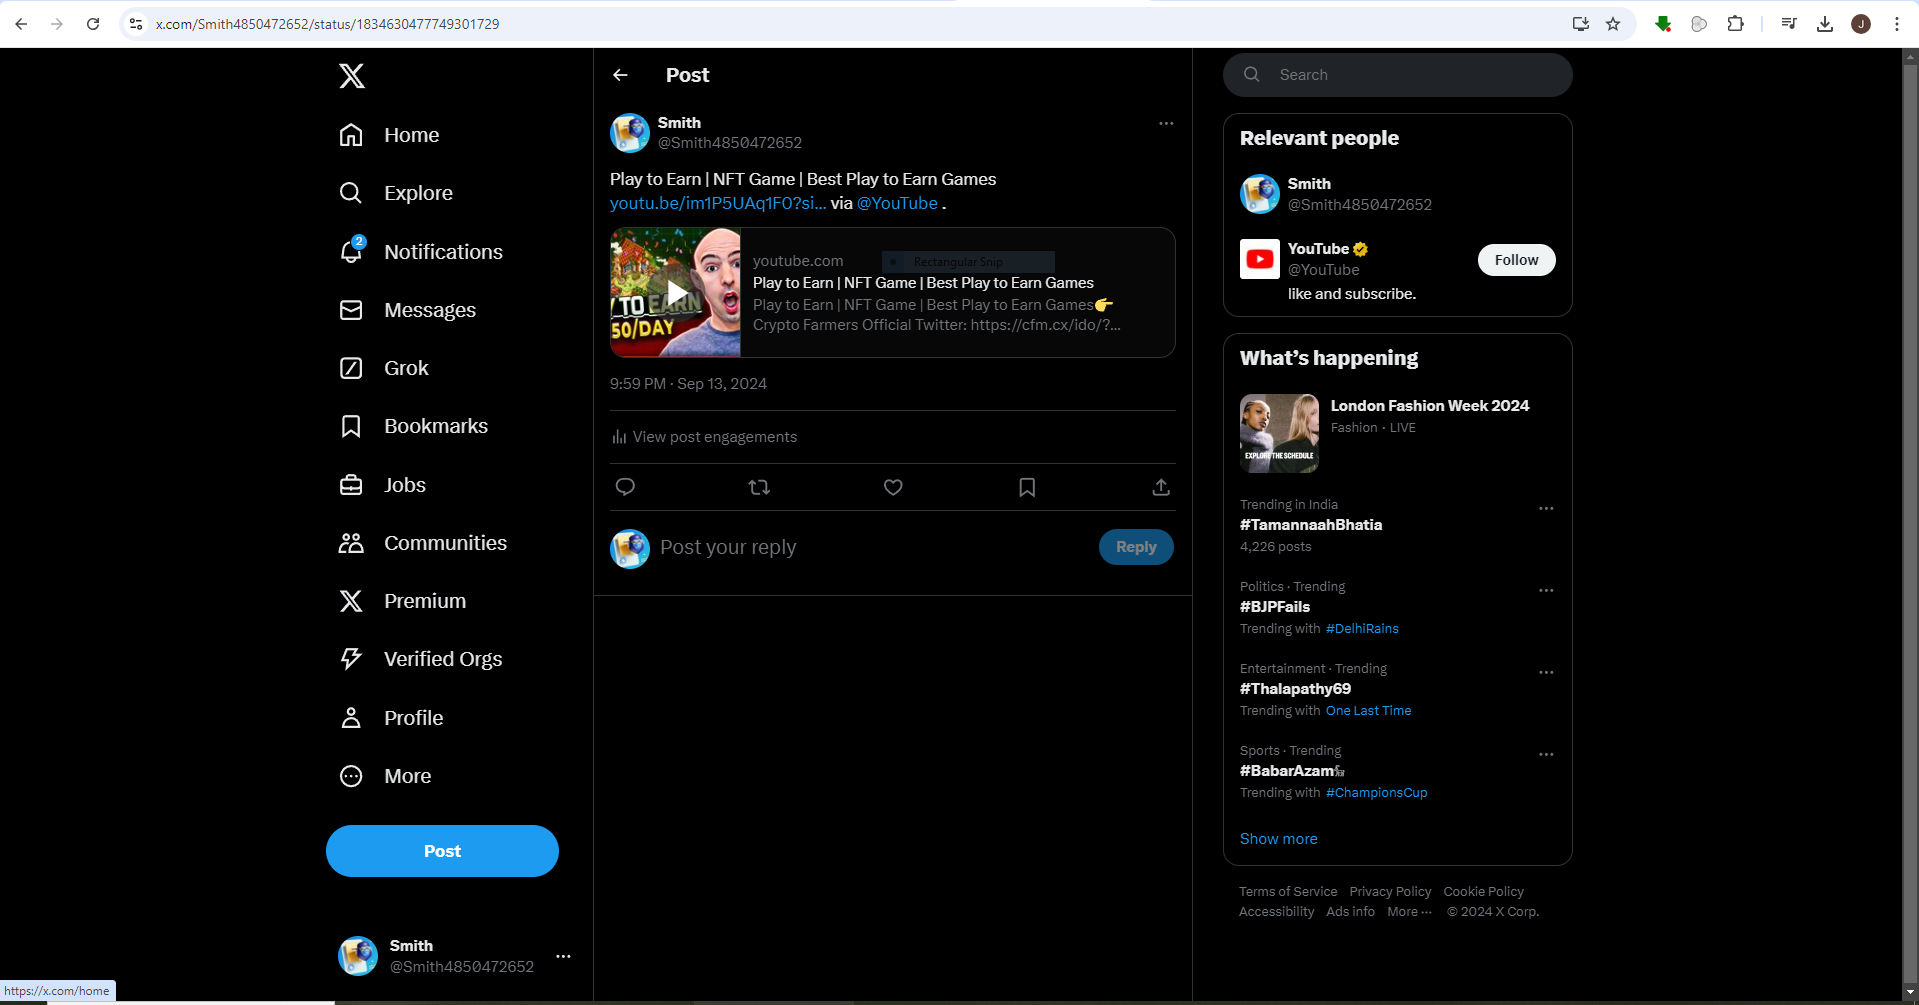1919x1005 pixels.
Task: Open Profile from the sidebar
Action: 391,718
